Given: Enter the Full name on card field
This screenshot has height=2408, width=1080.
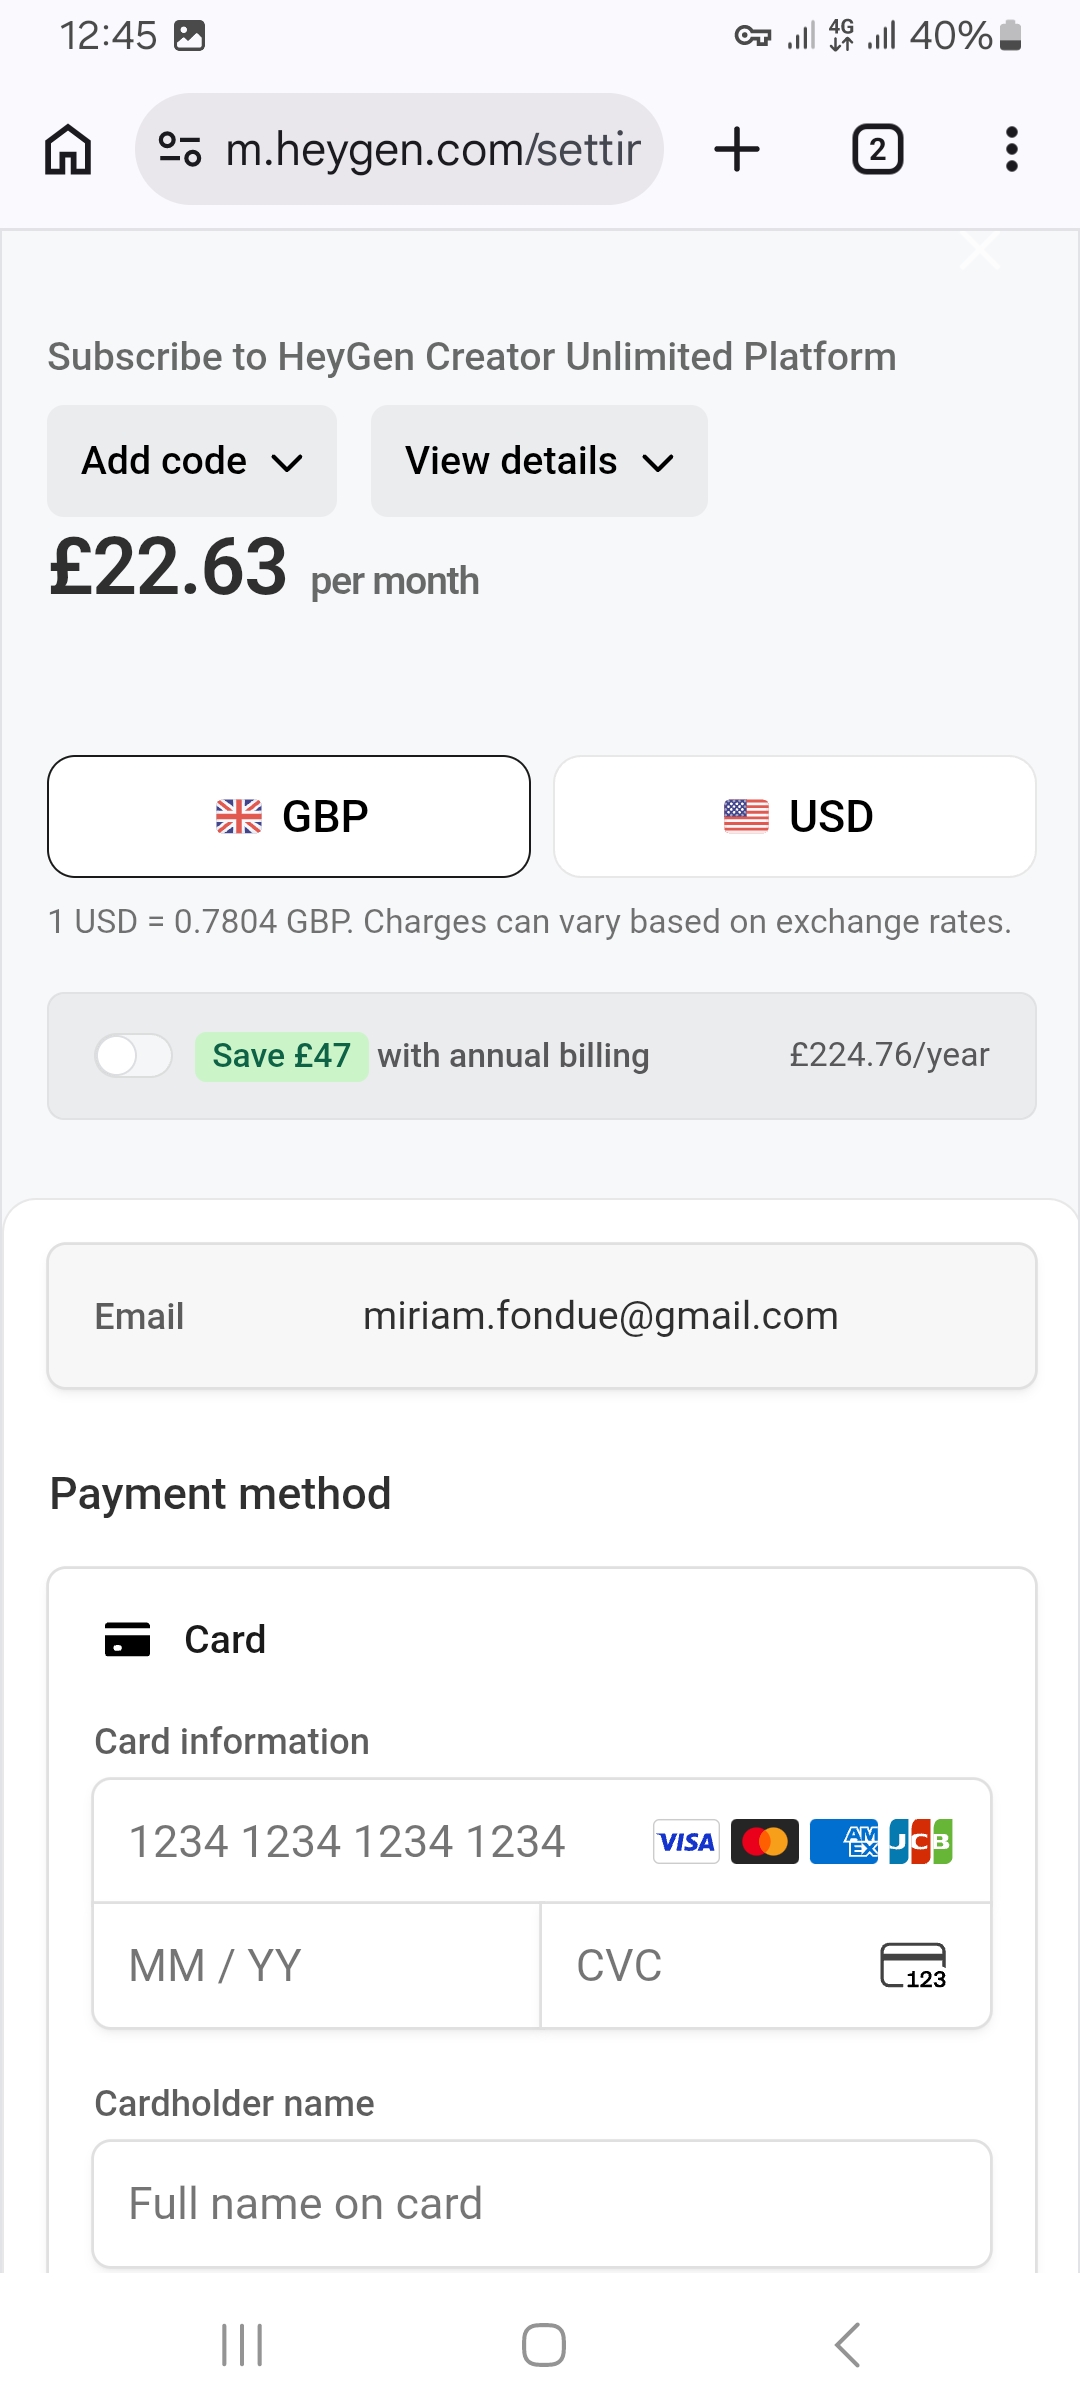Looking at the screenshot, I should point(542,2204).
